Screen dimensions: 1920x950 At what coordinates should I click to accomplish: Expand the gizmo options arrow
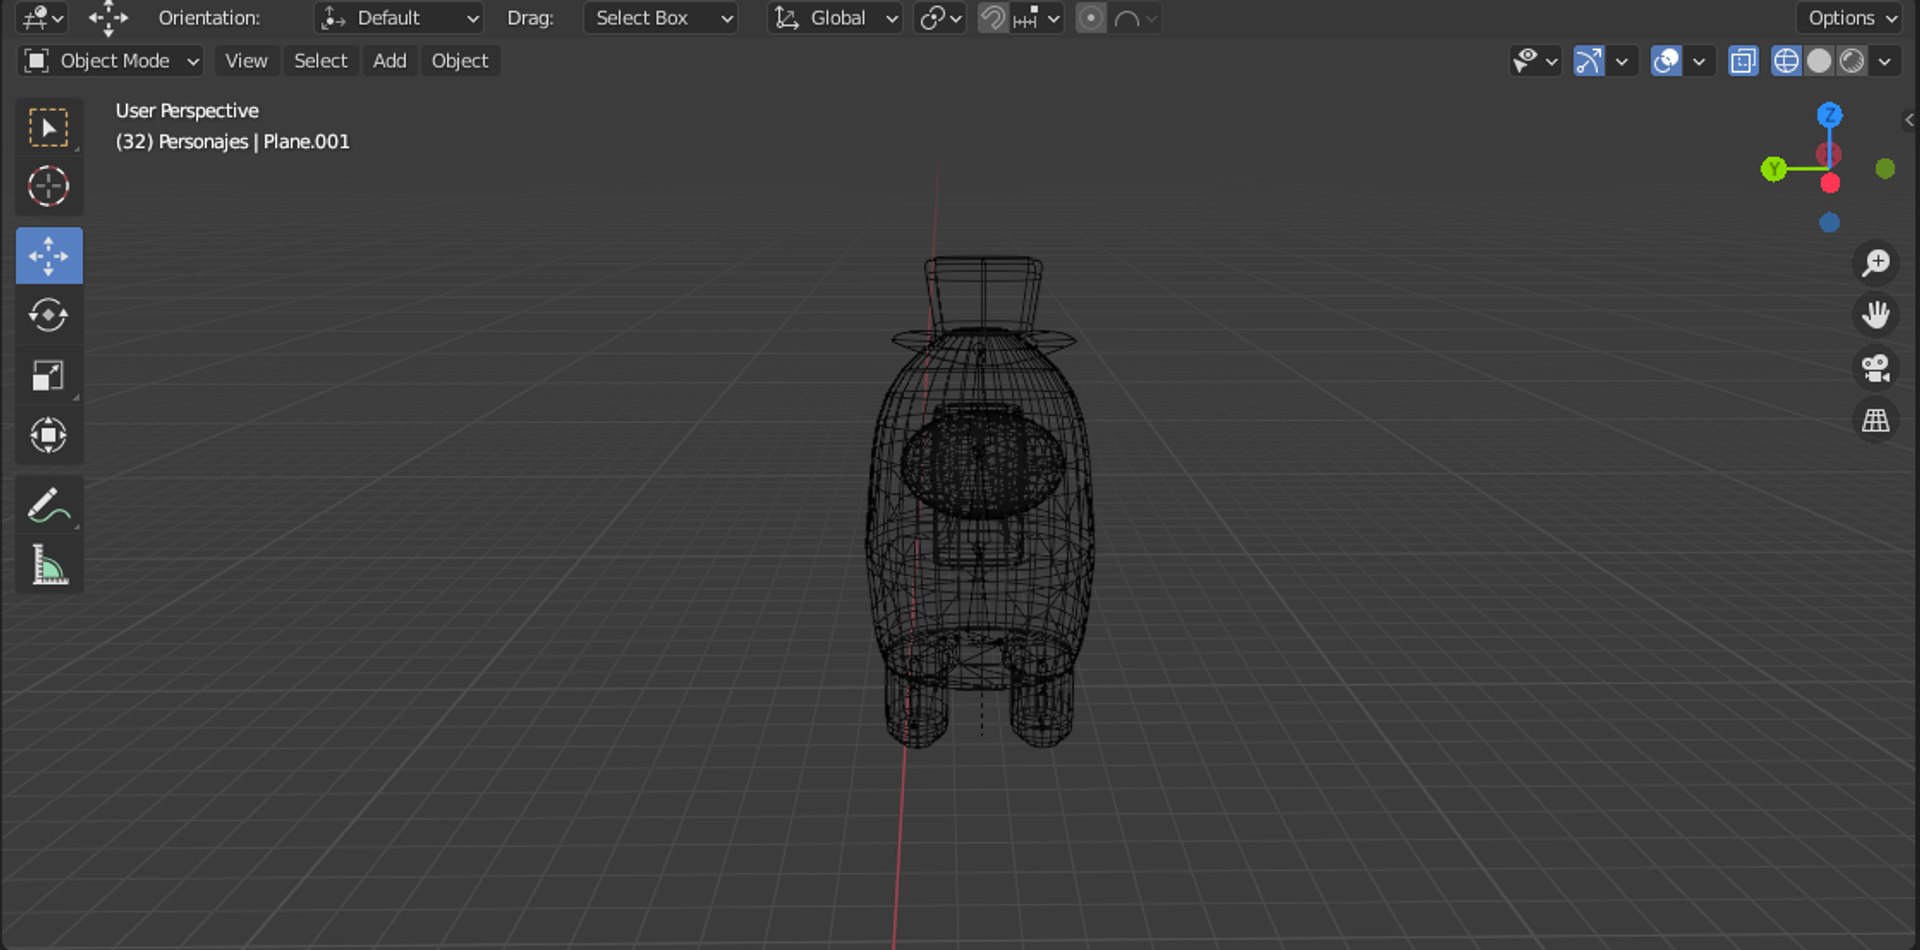(1622, 61)
